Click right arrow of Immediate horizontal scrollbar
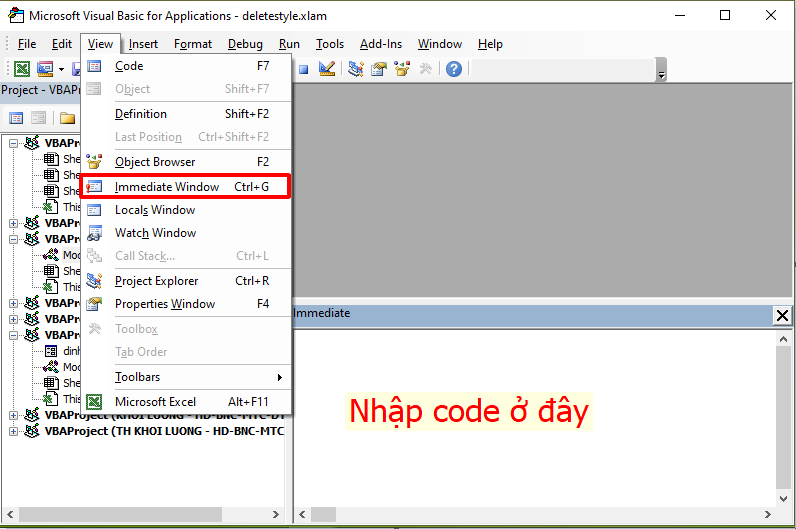The height and width of the screenshot is (529, 796). coord(768,514)
